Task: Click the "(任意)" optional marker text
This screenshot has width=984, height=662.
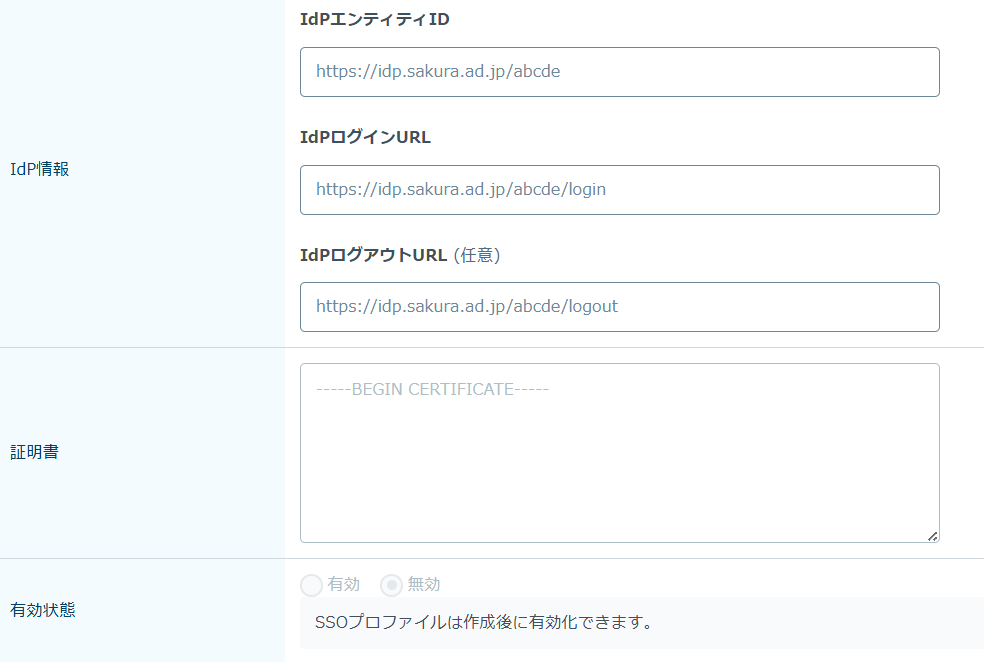Action: click(x=477, y=255)
